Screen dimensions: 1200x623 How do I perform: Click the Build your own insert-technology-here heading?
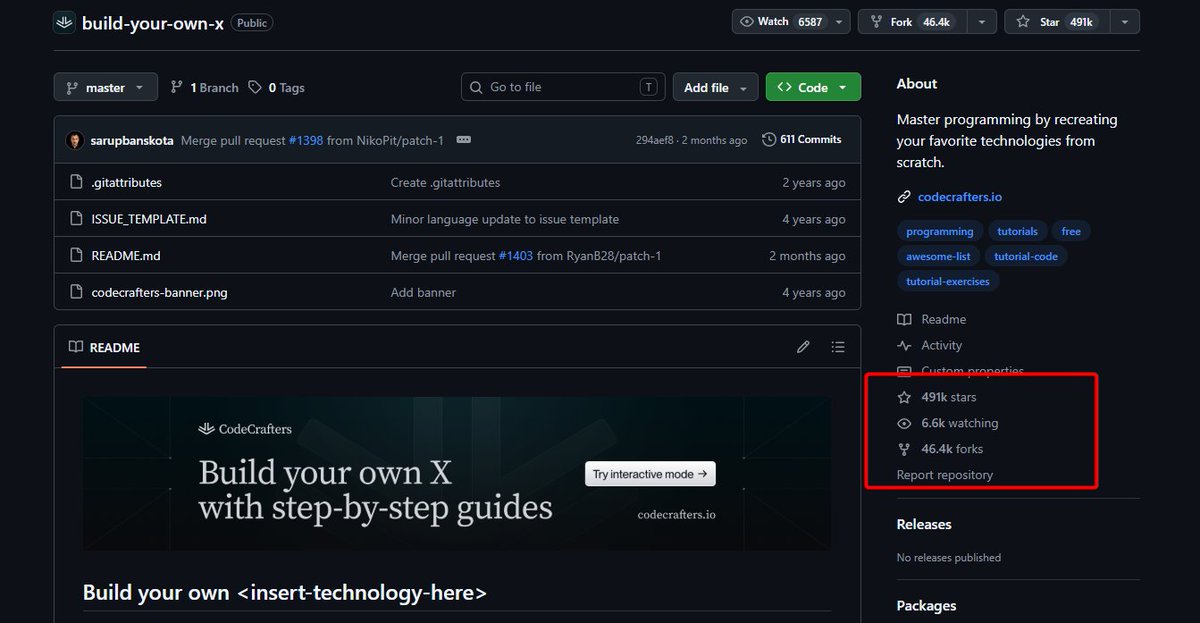[285, 592]
